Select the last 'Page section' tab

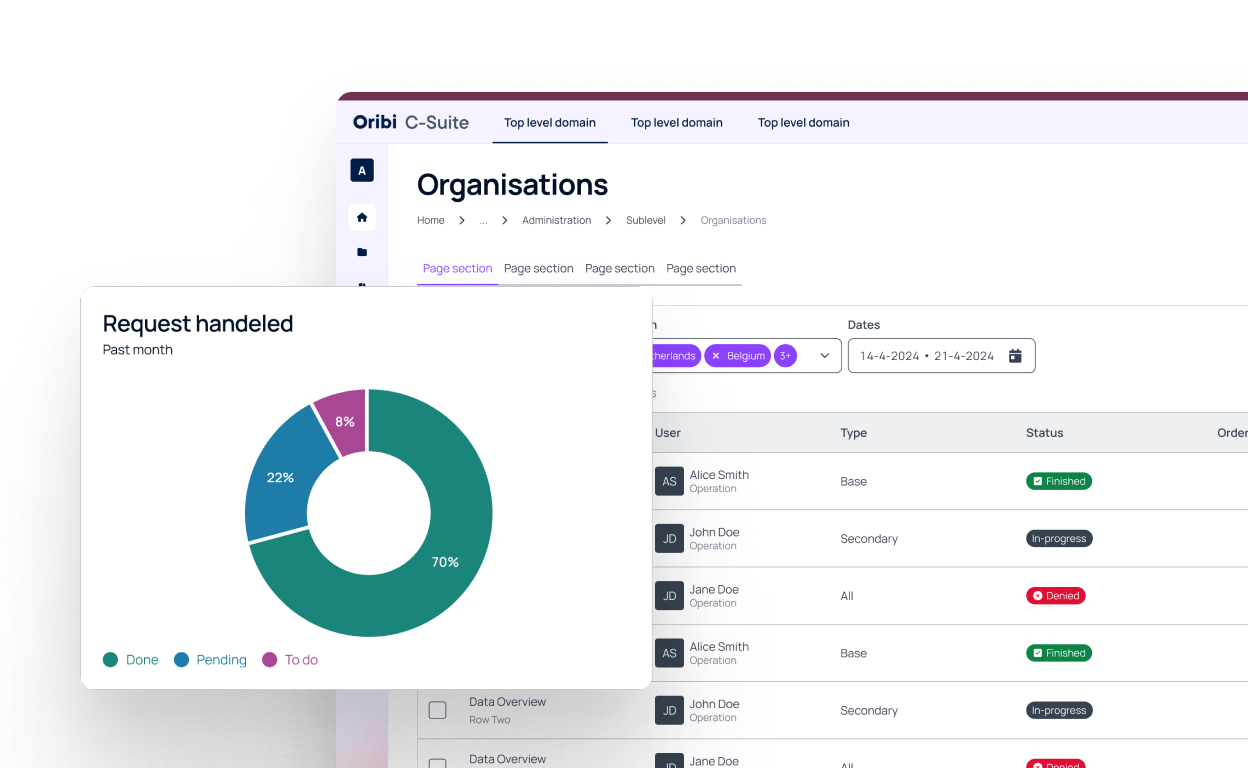coord(701,268)
